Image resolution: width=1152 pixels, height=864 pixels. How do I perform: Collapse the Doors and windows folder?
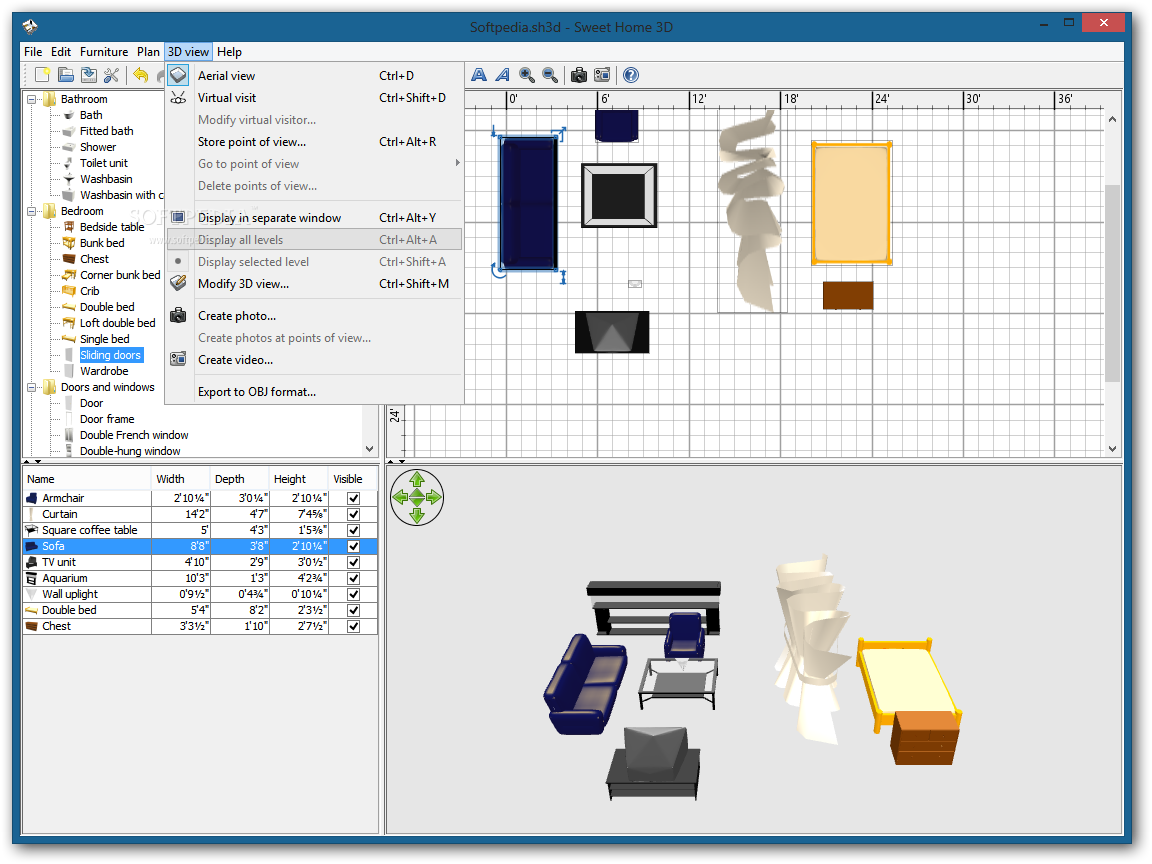point(32,387)
